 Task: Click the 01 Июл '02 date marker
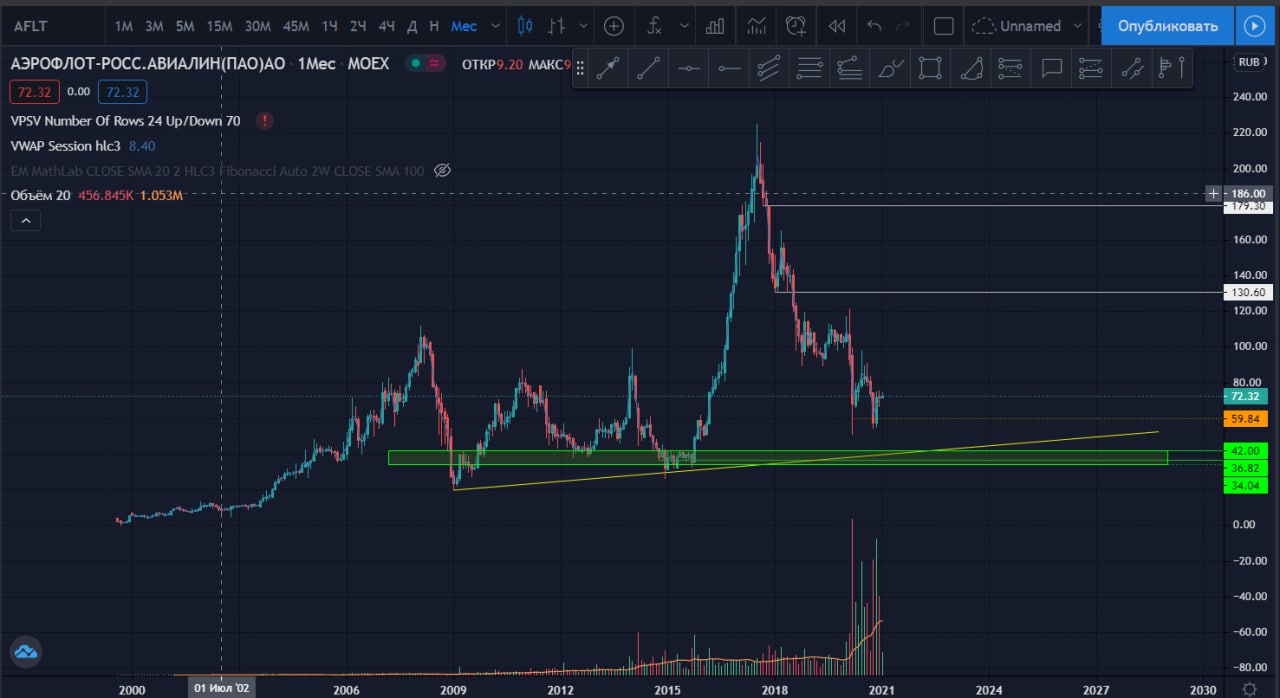coord(221,688)
